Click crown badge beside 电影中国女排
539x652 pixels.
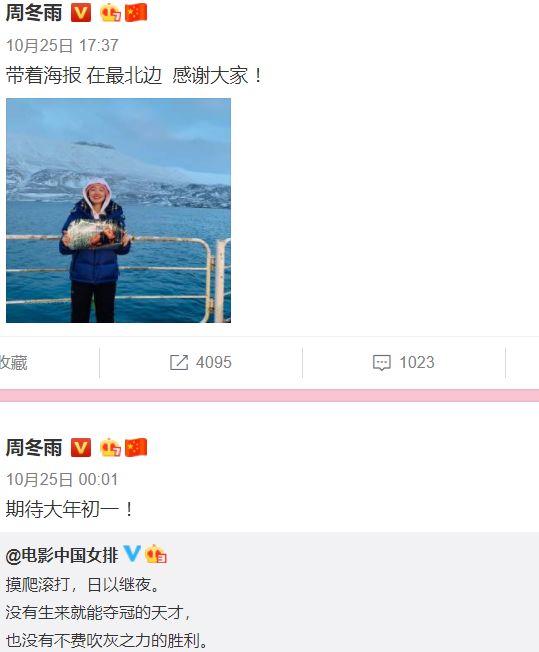pyautogui.click(x=156, y=554)
